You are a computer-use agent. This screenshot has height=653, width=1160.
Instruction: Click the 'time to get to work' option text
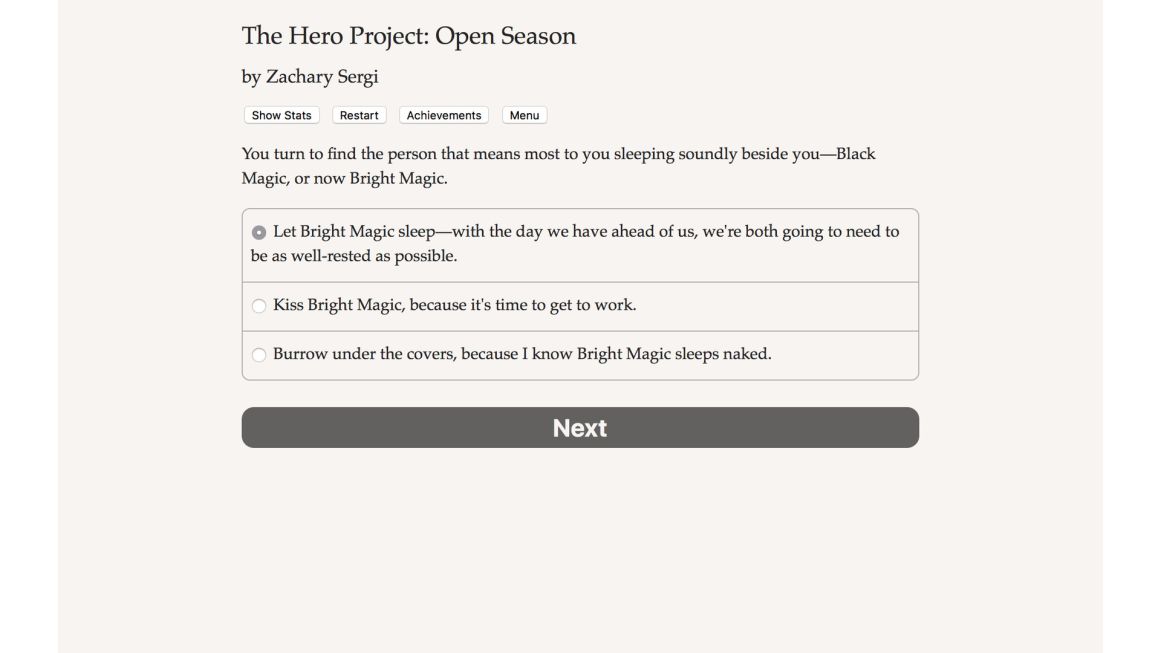pos(565,305)
